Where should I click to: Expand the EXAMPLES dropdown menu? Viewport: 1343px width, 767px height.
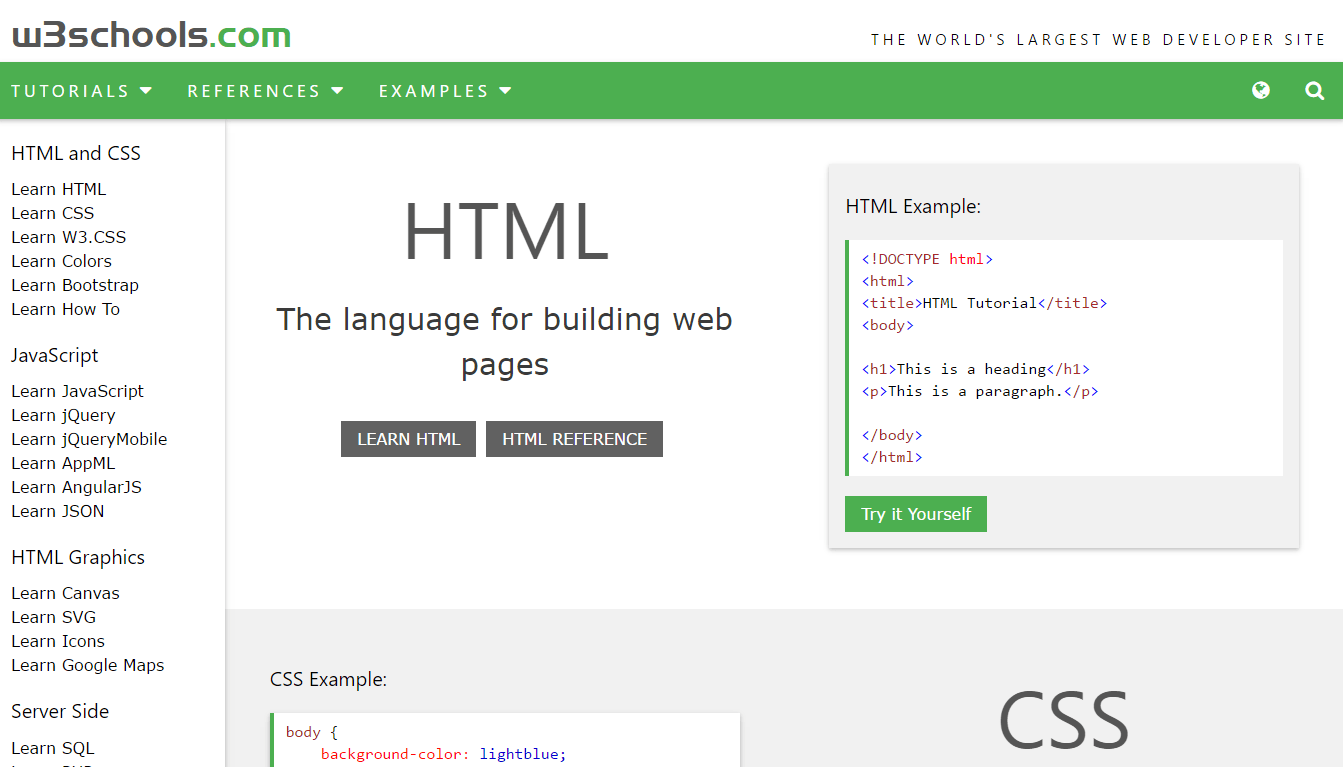(445, 91)
